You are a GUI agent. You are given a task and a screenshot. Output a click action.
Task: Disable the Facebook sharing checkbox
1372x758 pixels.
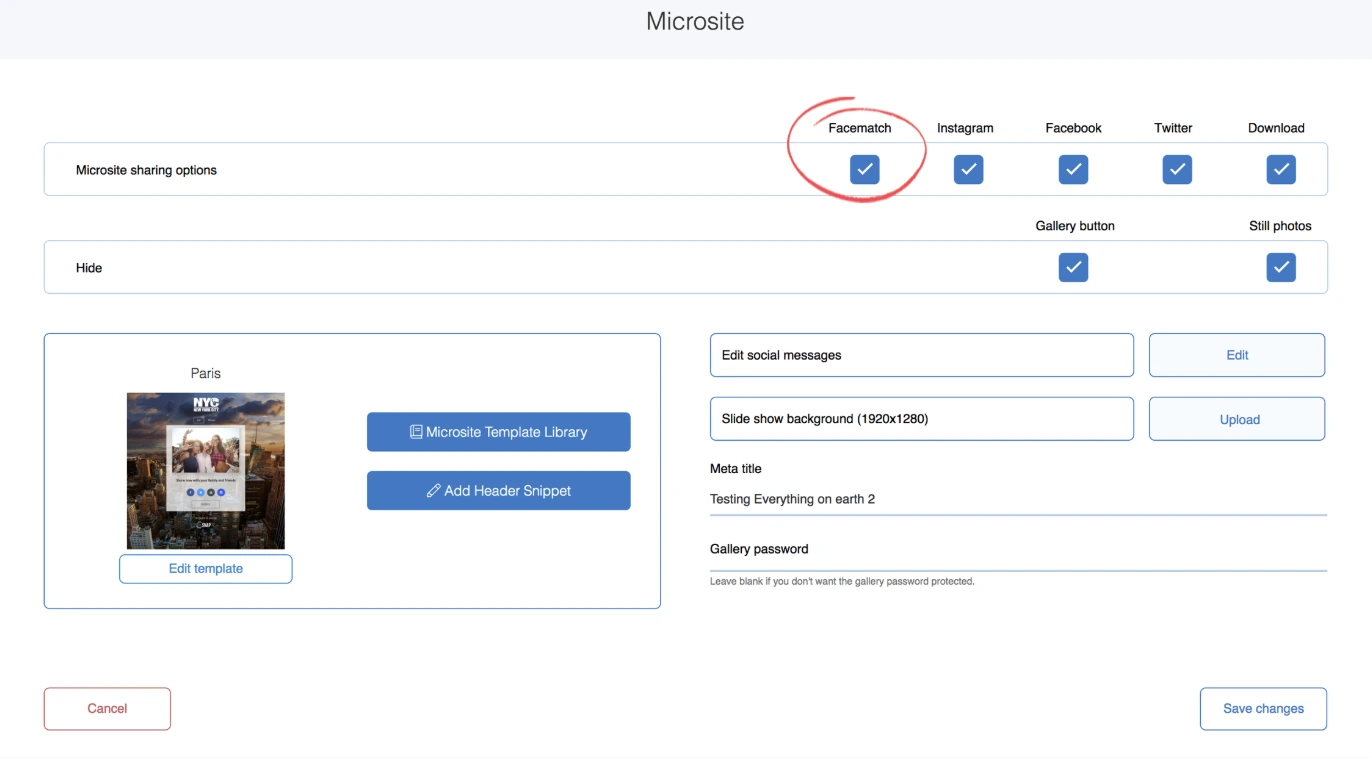pyautogui.click(x=1073, y=170)
